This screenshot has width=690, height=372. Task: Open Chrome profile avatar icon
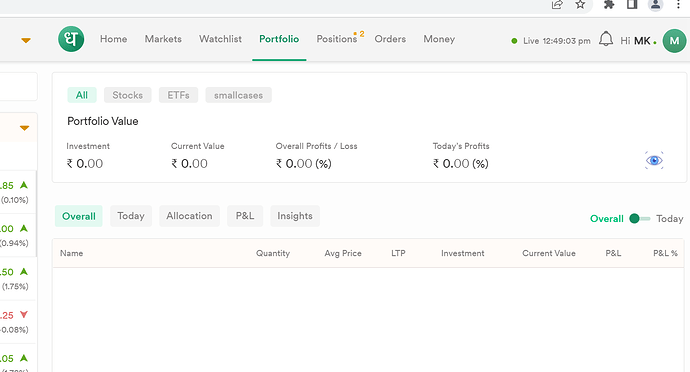[x=655, y=5]
